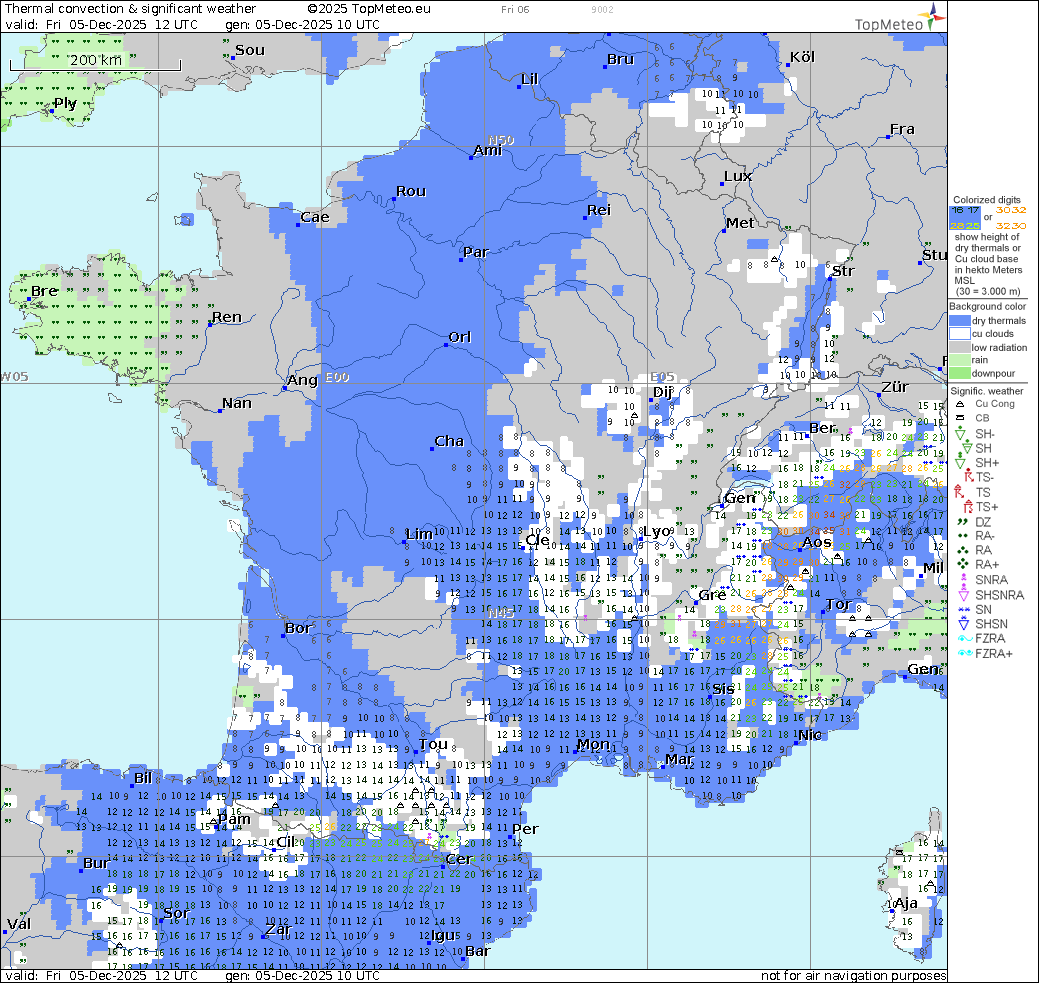Image resolution: width=1039 pixels, height=983 pixels.
Task: Click the low radiation gray swatch
Action: 959,347
